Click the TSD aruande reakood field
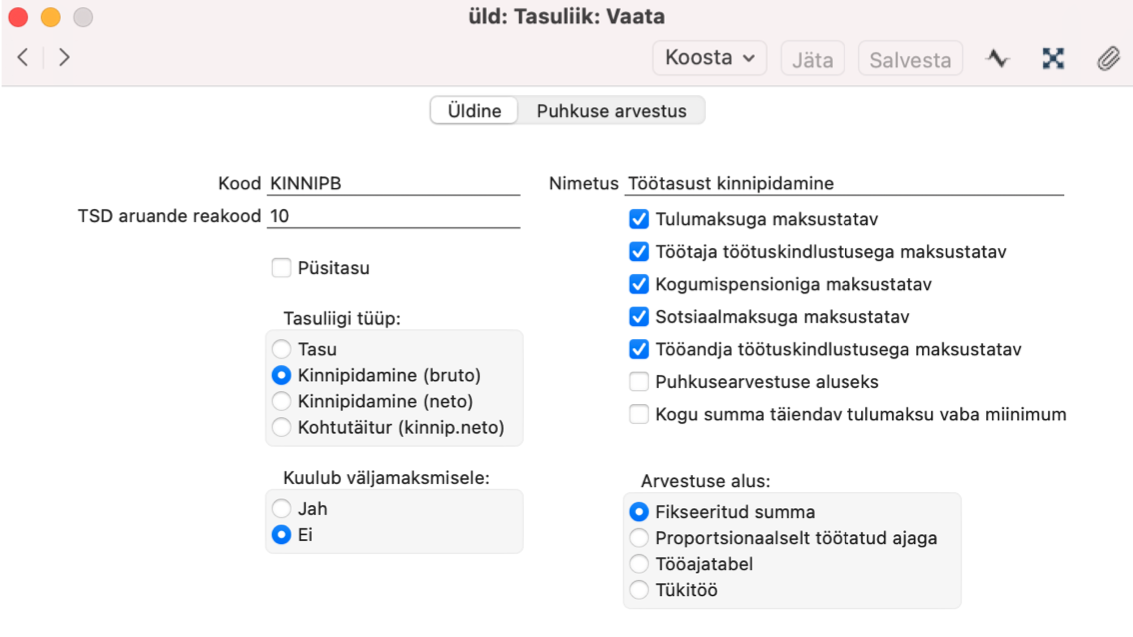The image size is (1133, 637). coord(394,216)
